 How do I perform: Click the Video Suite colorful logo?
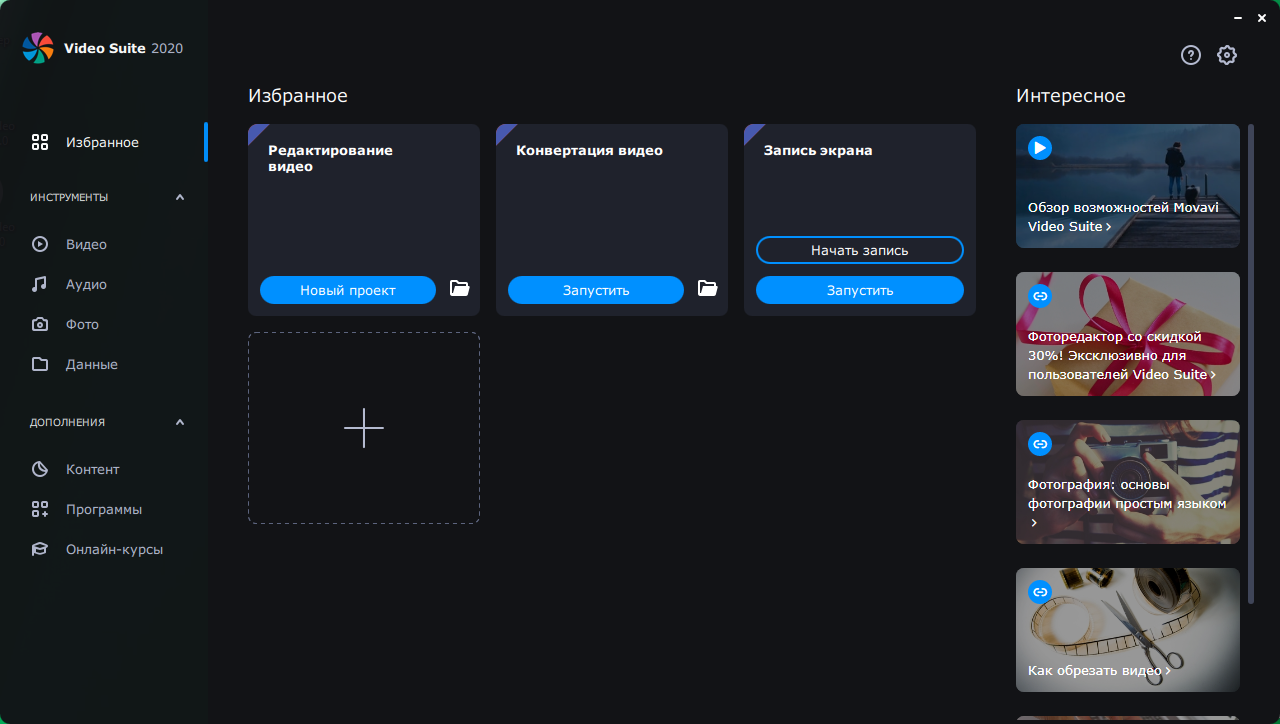[x=38, y=48]
